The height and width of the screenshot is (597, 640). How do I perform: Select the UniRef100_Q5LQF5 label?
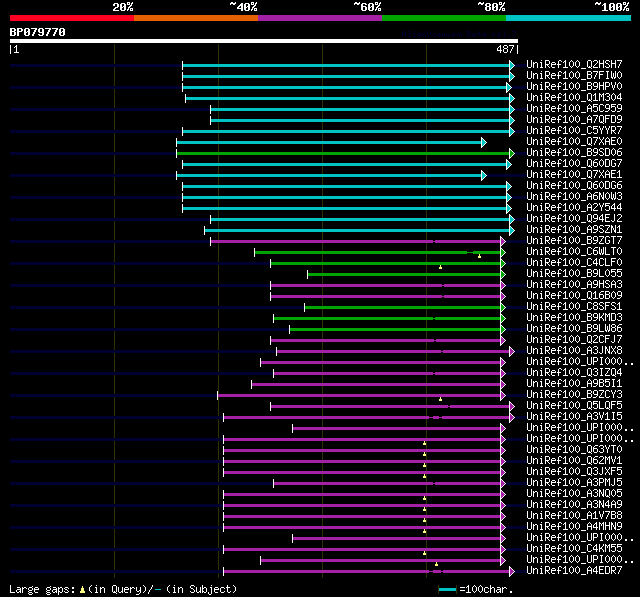pos(574,406)
